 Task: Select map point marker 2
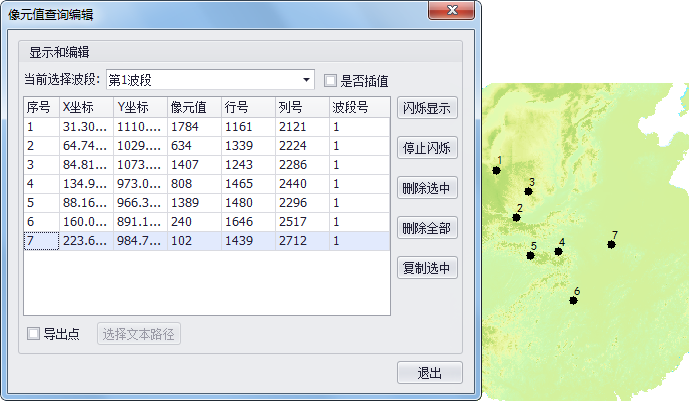[515, 217]
